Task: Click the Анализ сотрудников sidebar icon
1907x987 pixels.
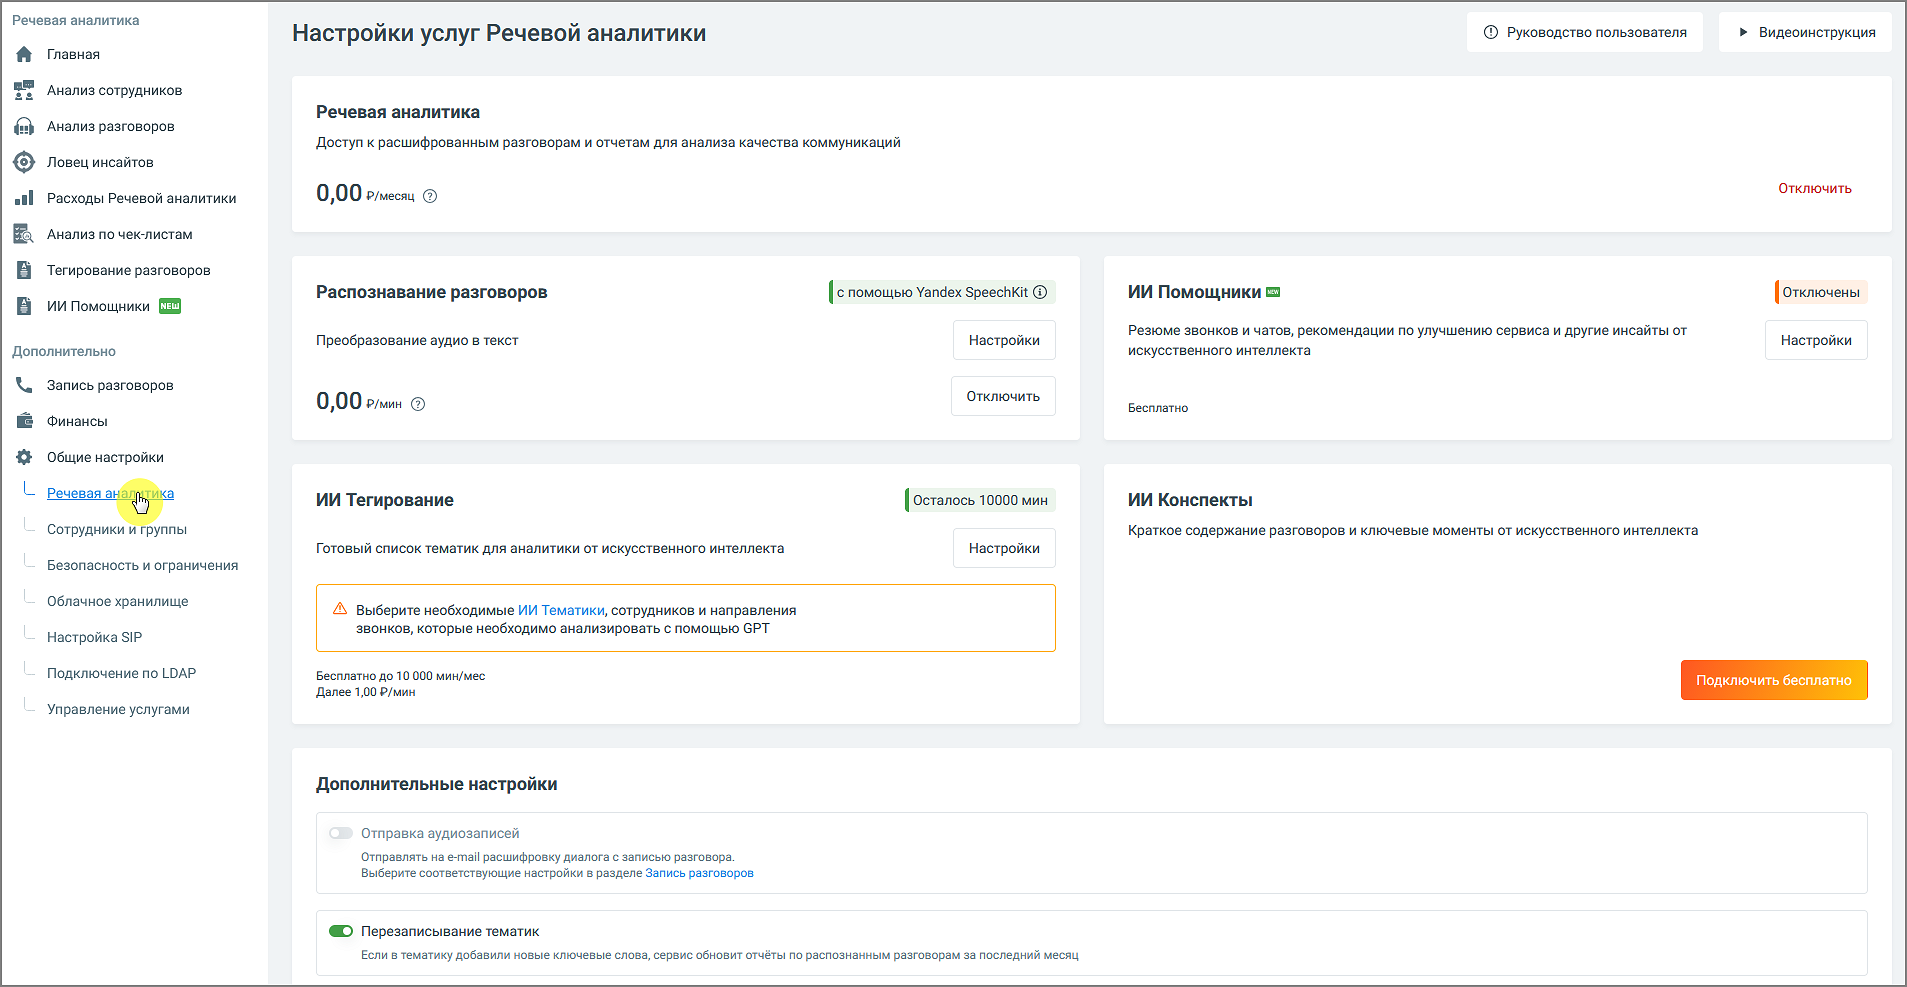Action: [x=24, y=90]
